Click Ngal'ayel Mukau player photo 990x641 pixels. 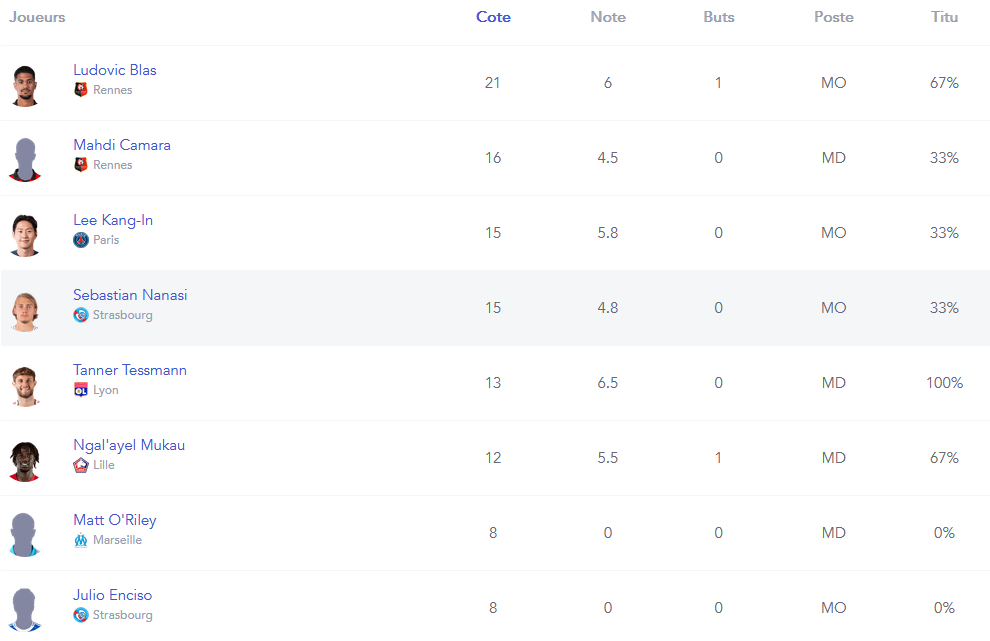click(x=25, y=459)
